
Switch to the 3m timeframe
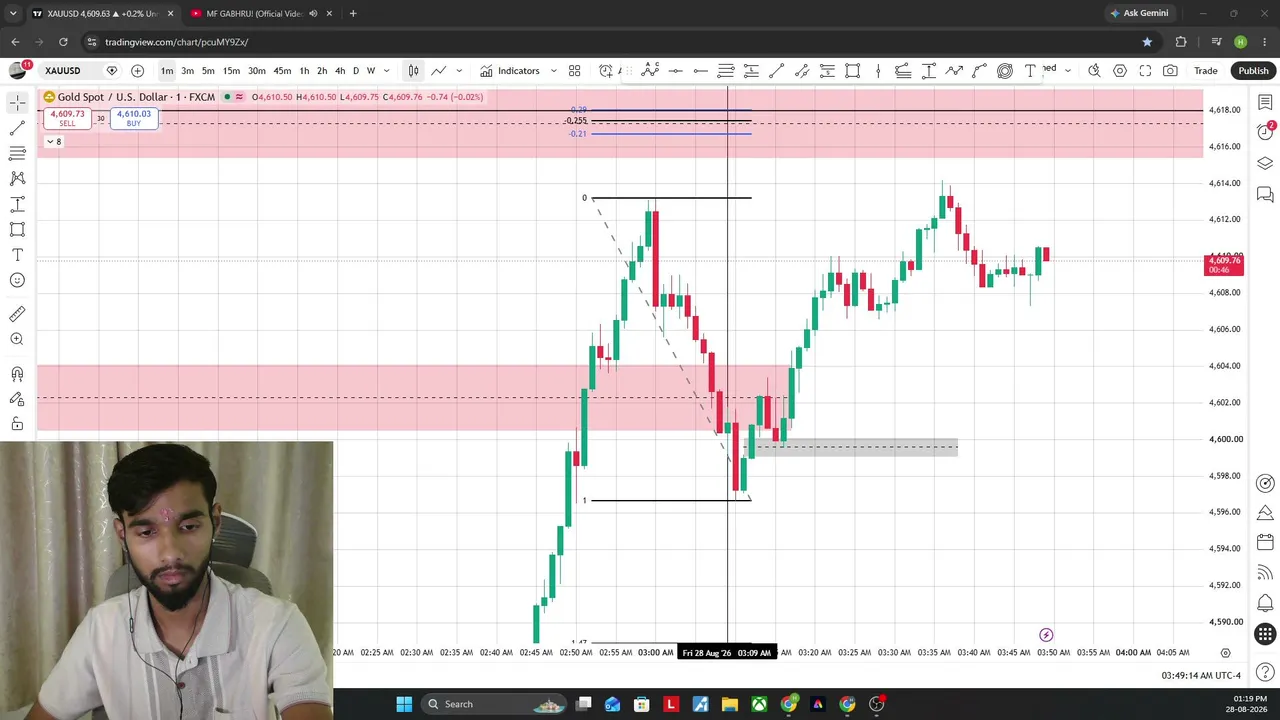(187, 71)
